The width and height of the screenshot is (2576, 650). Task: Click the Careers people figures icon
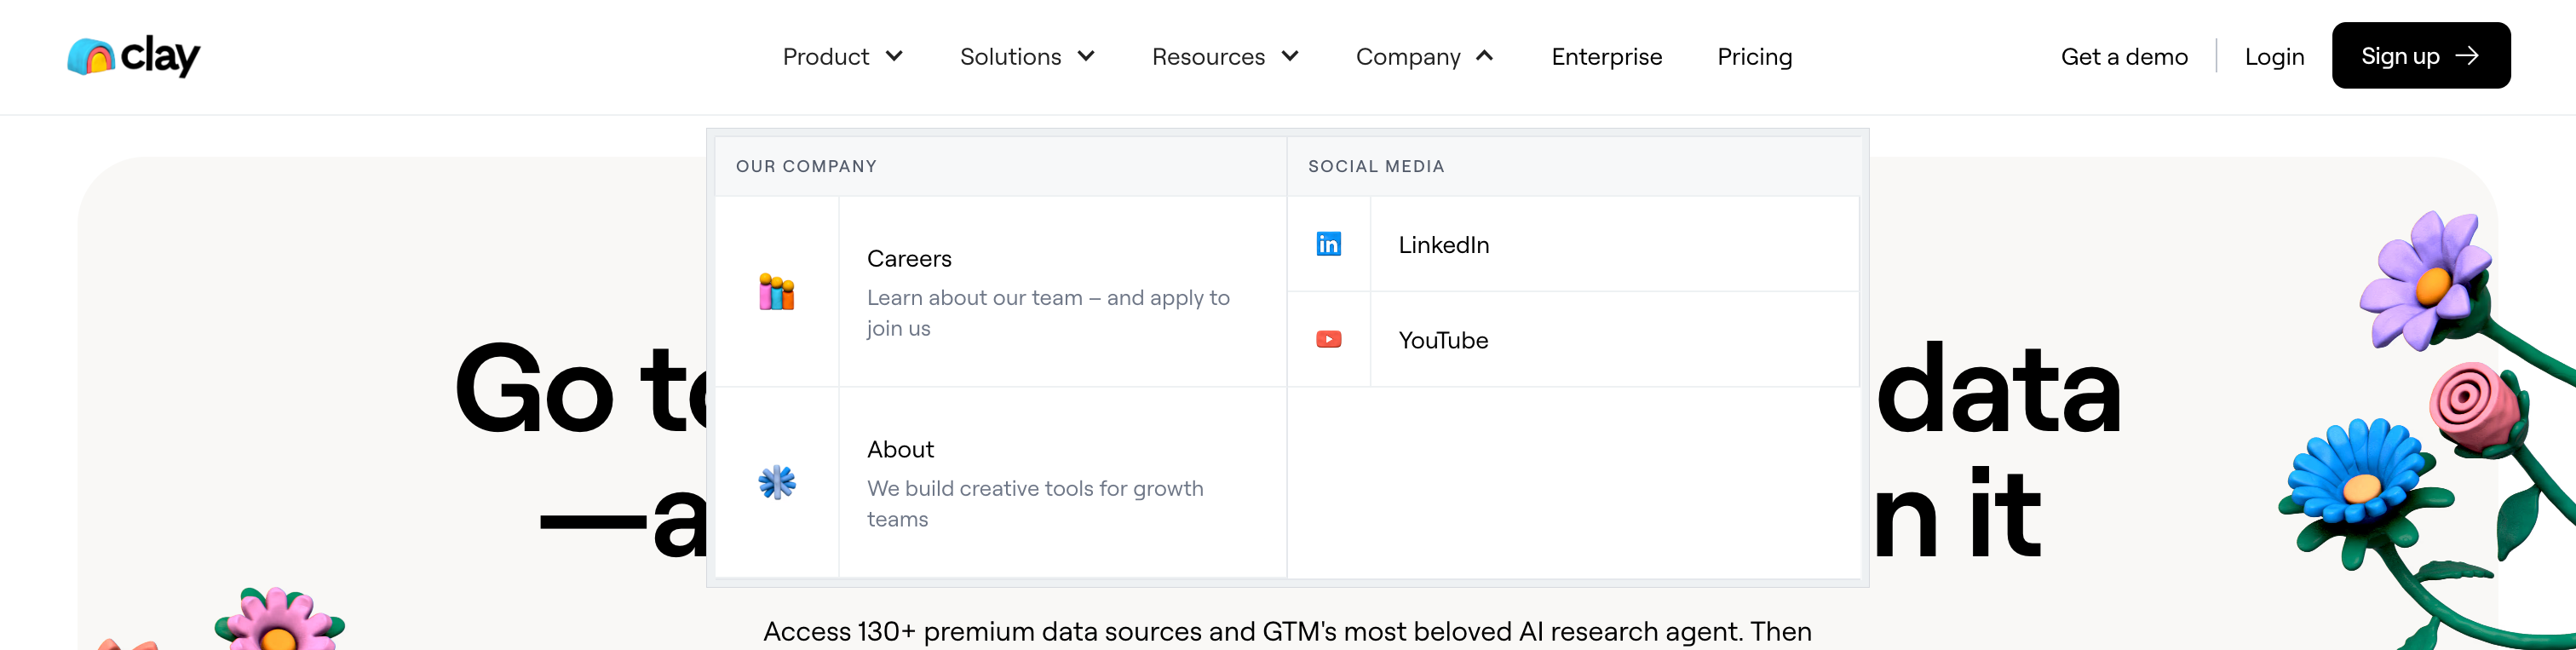coord(776,292)
